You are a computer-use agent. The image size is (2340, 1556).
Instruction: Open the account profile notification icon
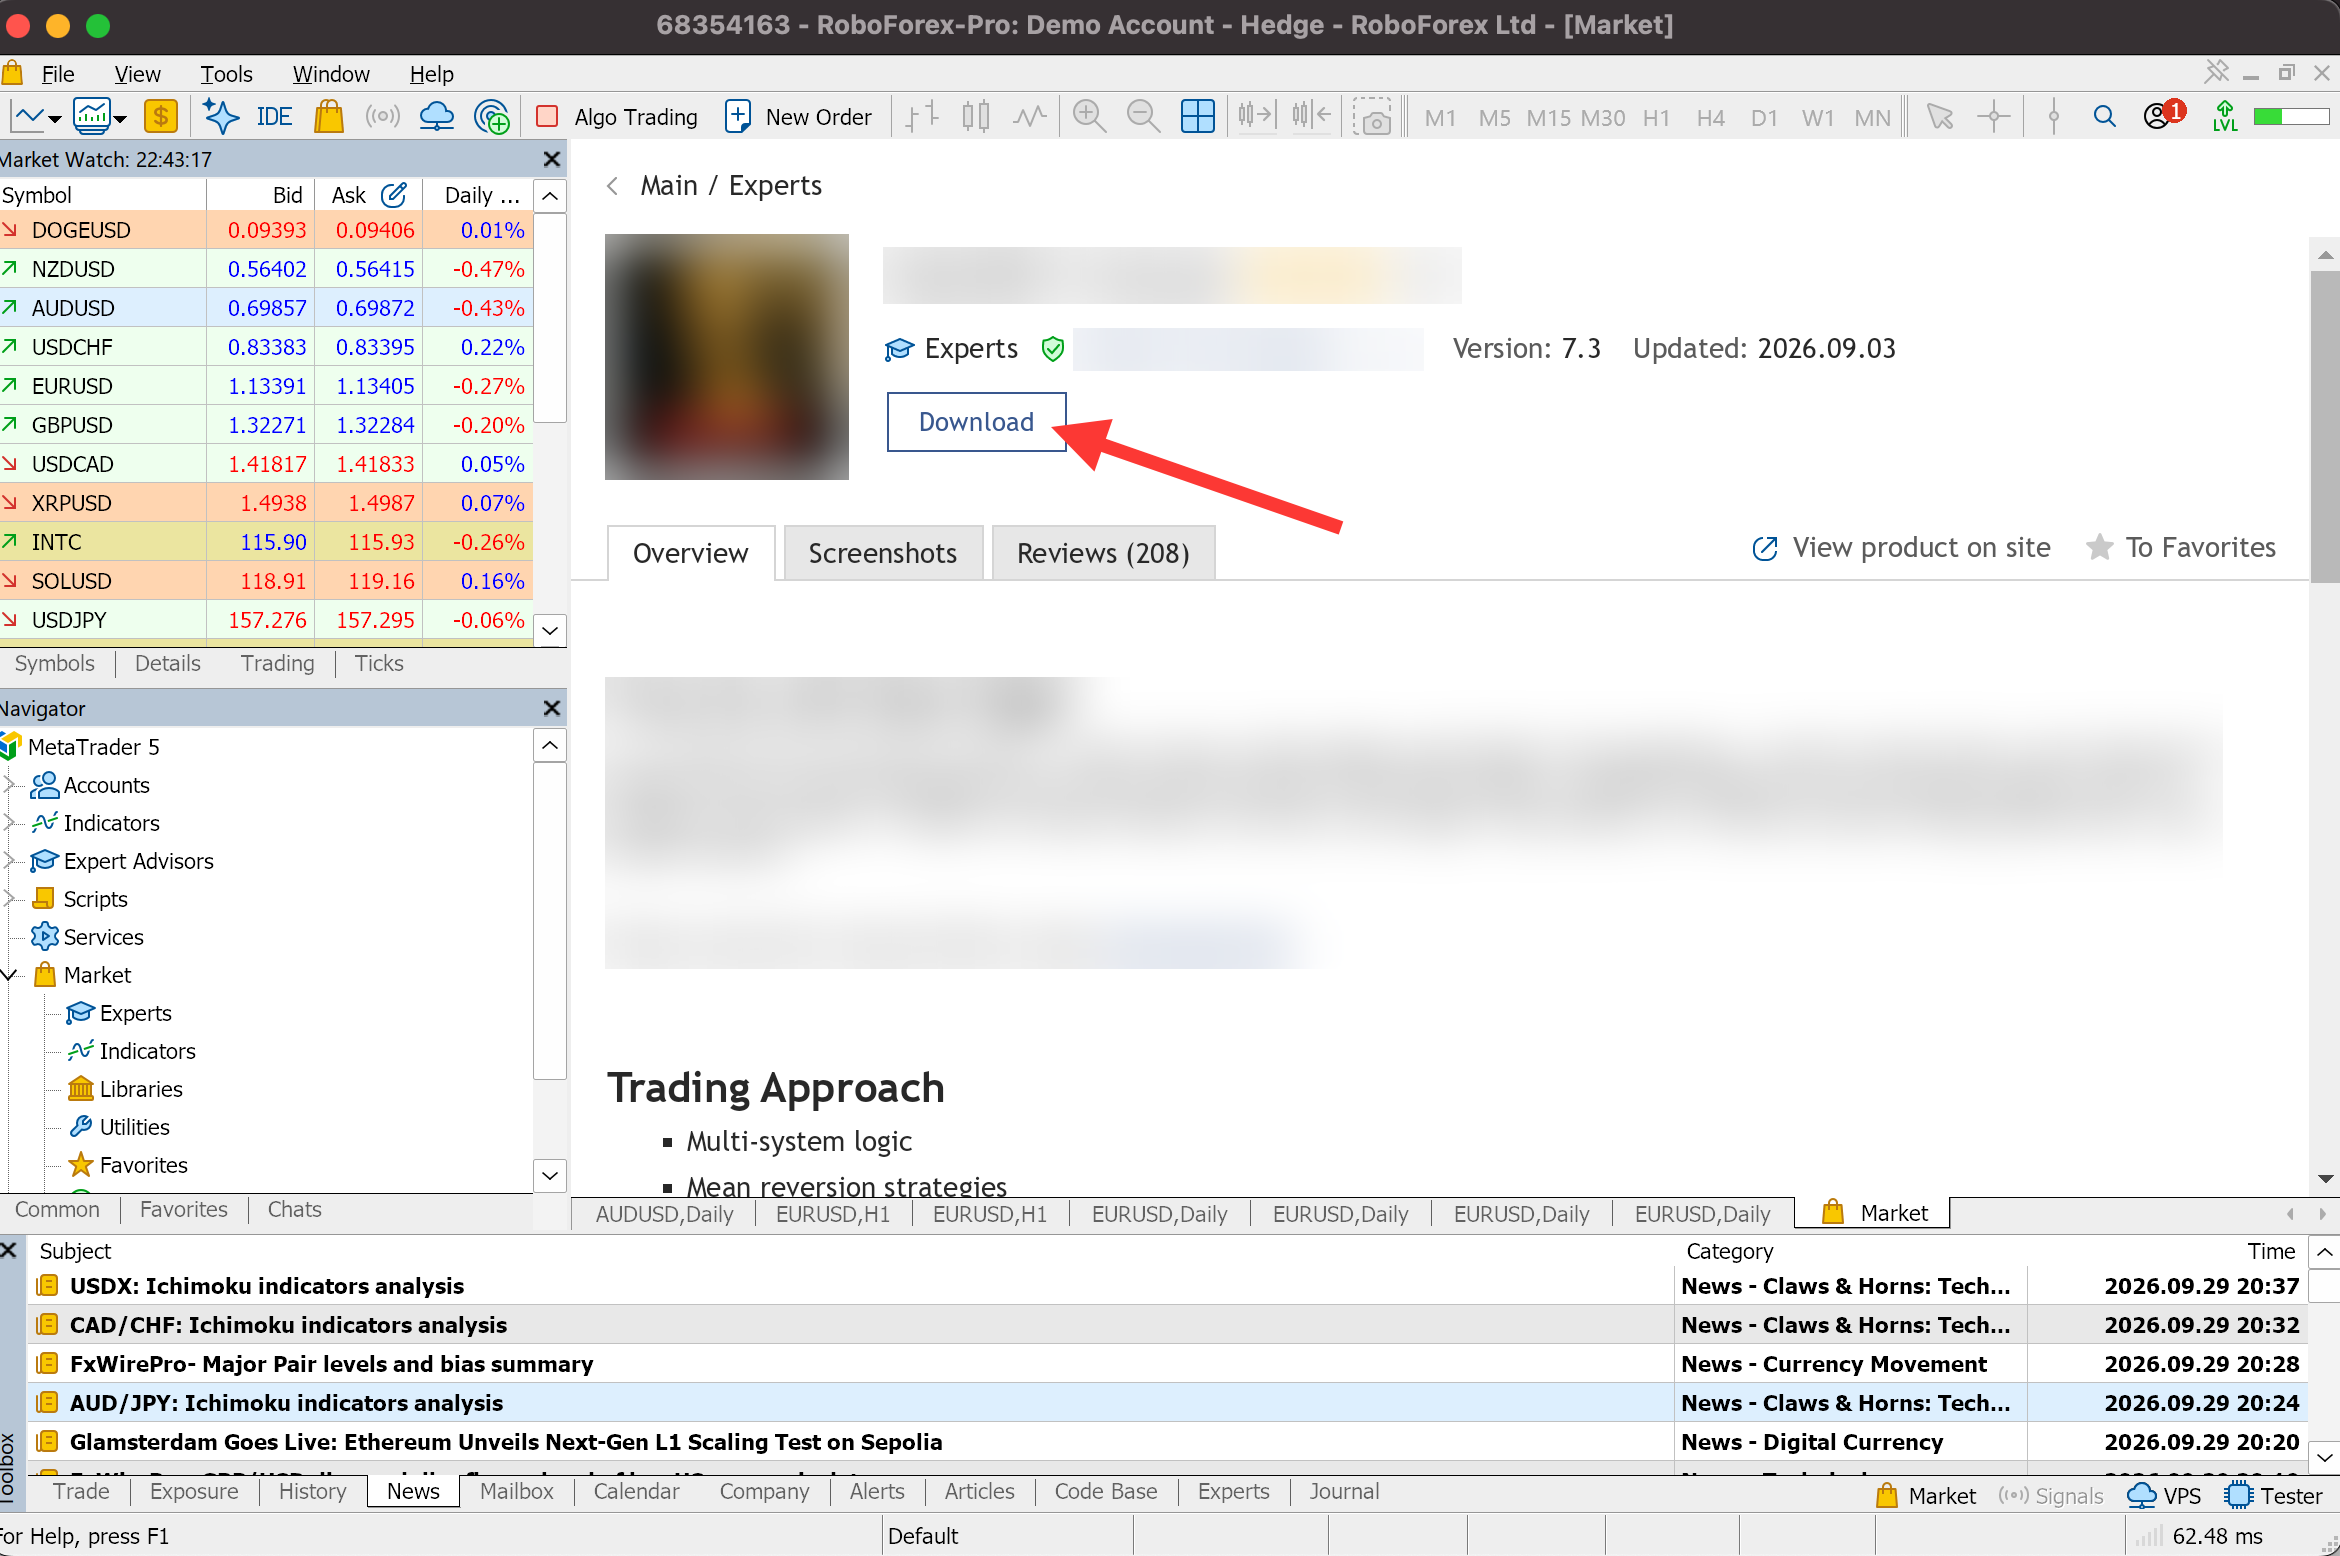(x=2164, y=115)
